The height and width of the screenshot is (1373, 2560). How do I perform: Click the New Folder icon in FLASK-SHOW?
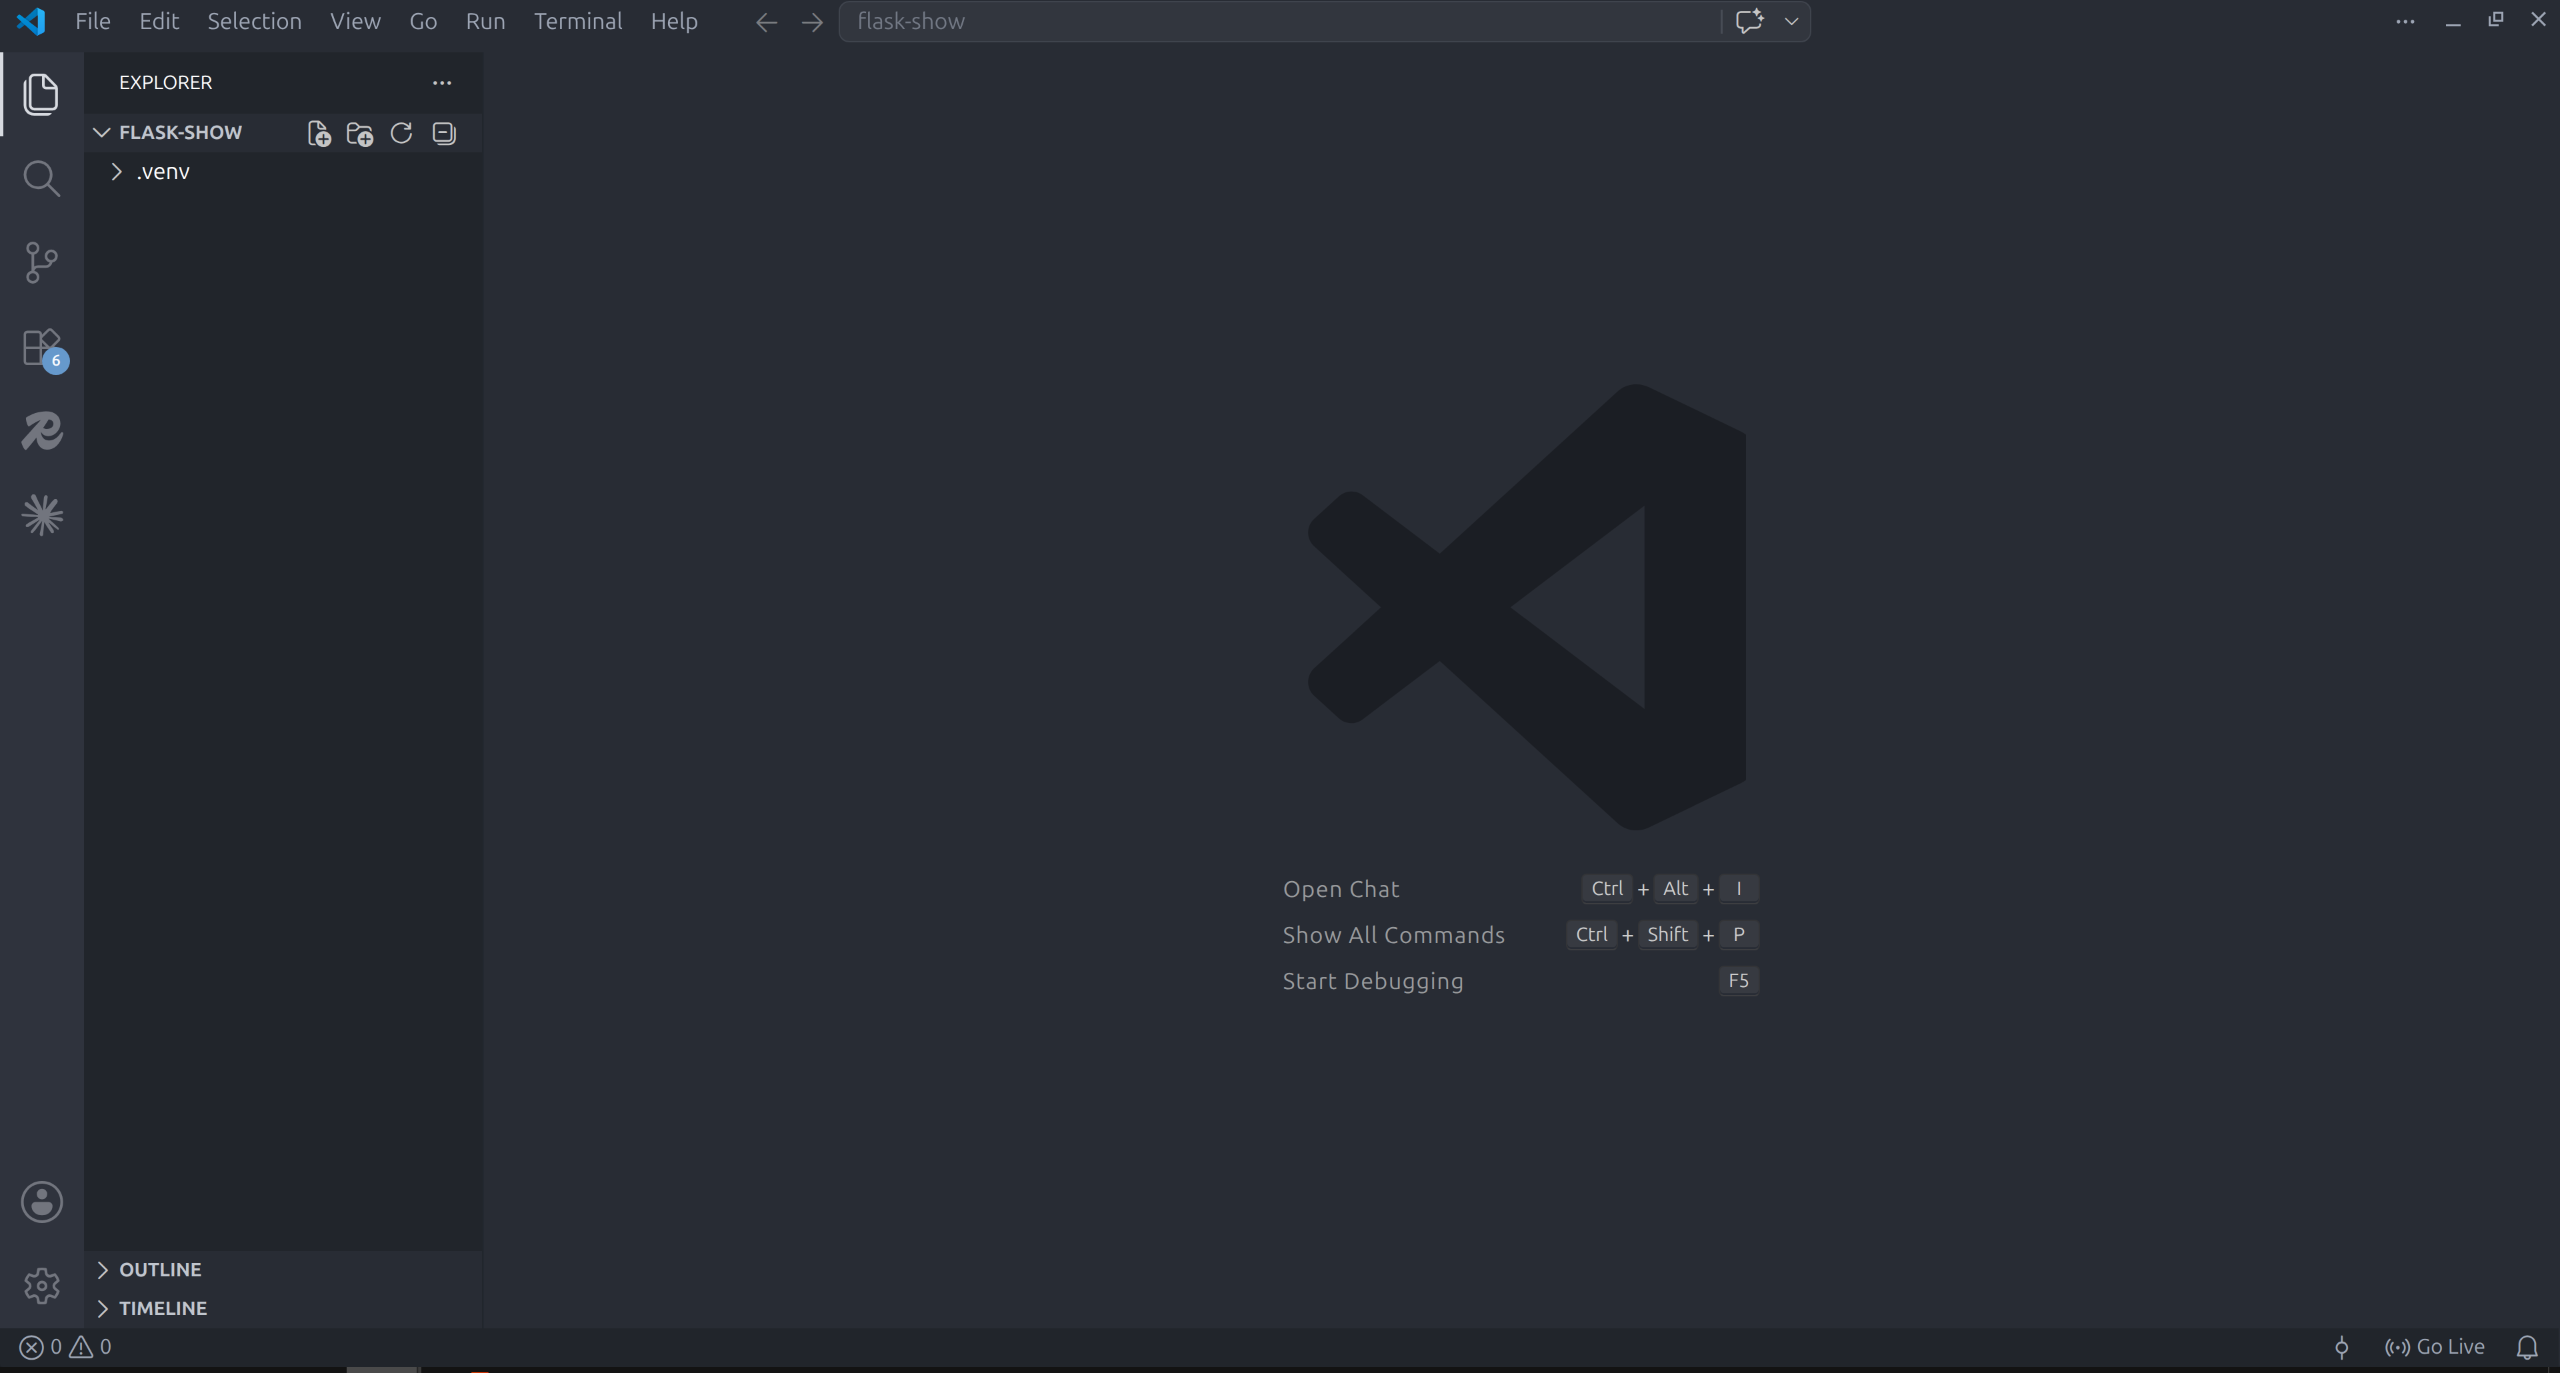360,133
